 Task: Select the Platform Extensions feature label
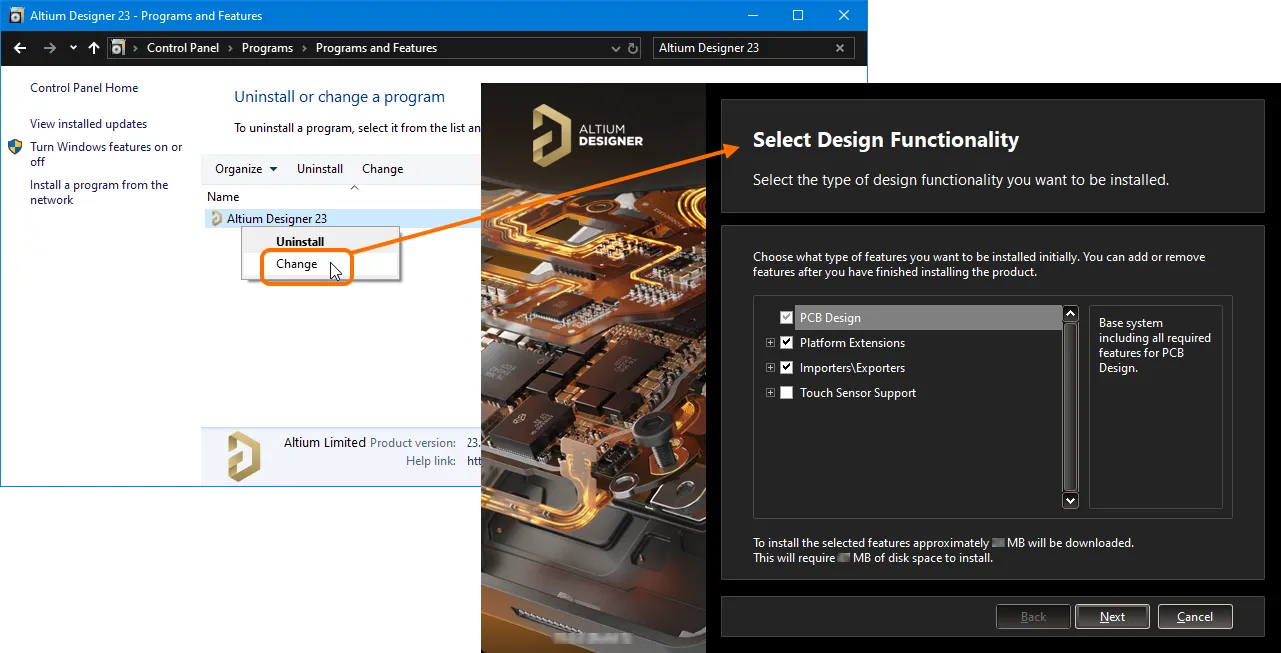coord(852,343)
